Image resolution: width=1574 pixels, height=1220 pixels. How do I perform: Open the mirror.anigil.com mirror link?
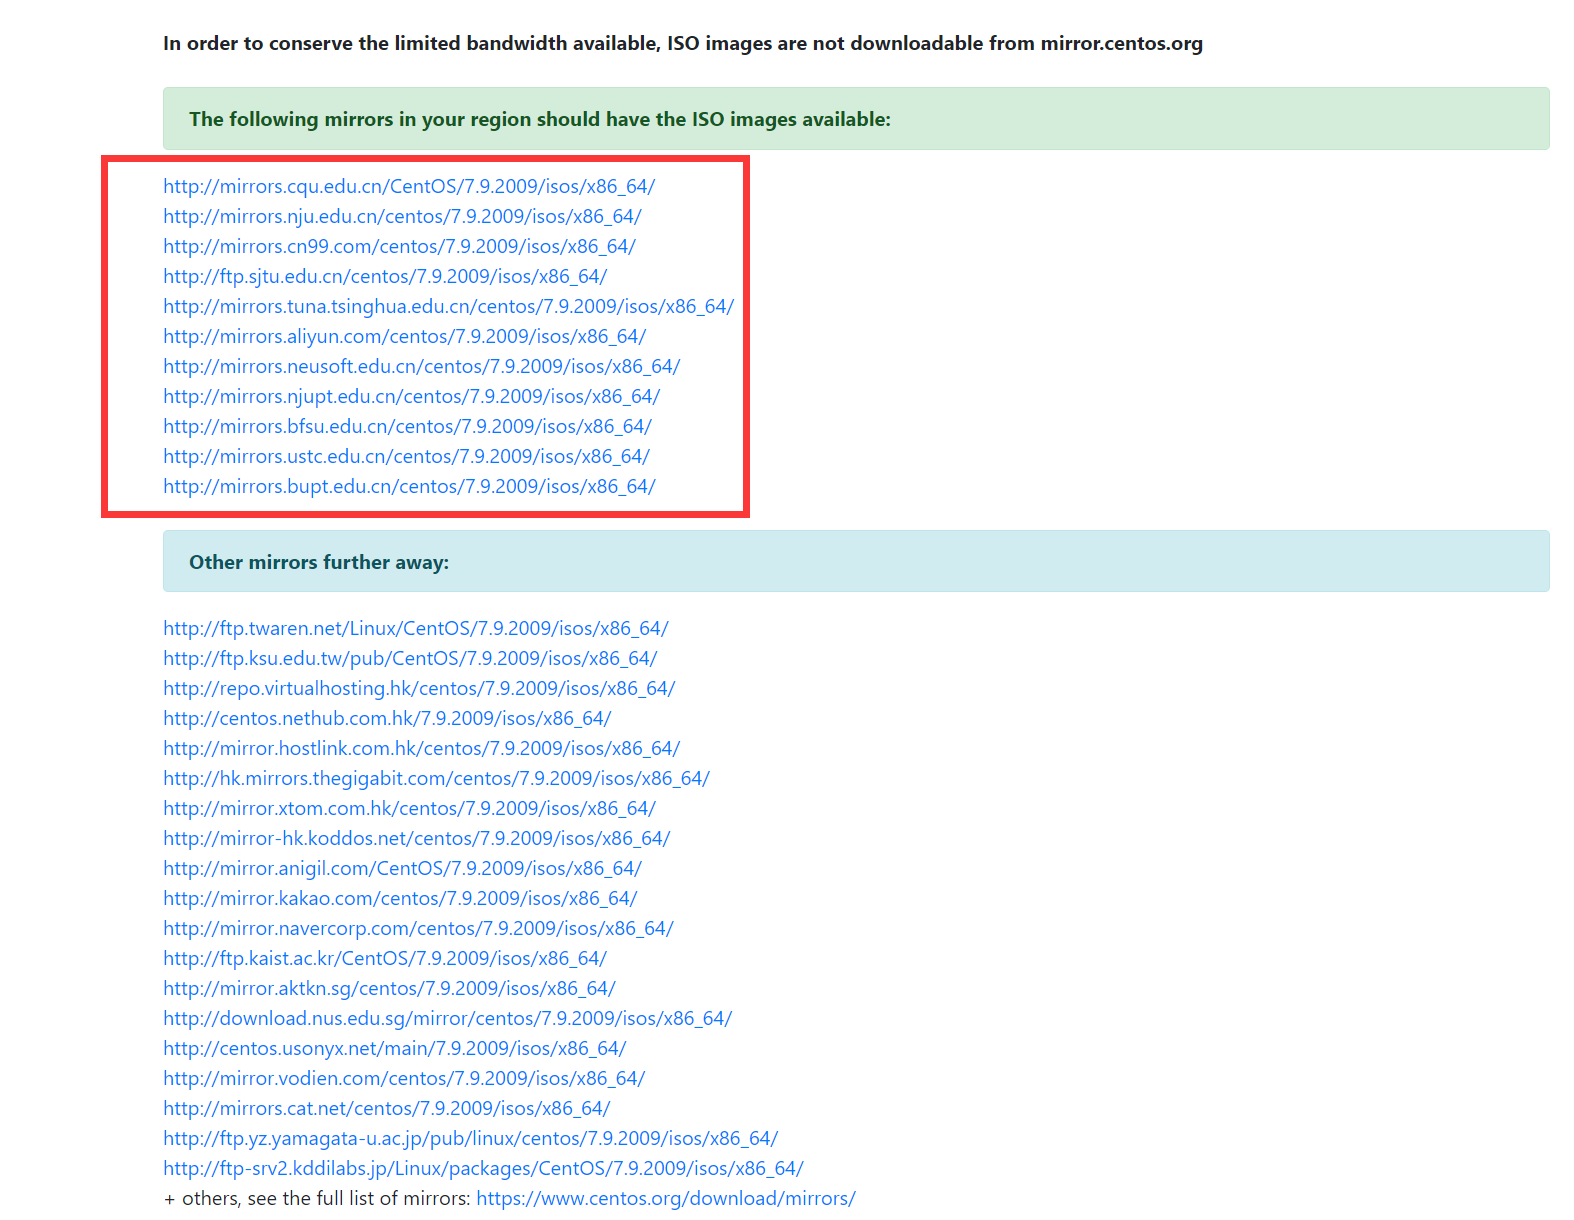click(402, 868)
